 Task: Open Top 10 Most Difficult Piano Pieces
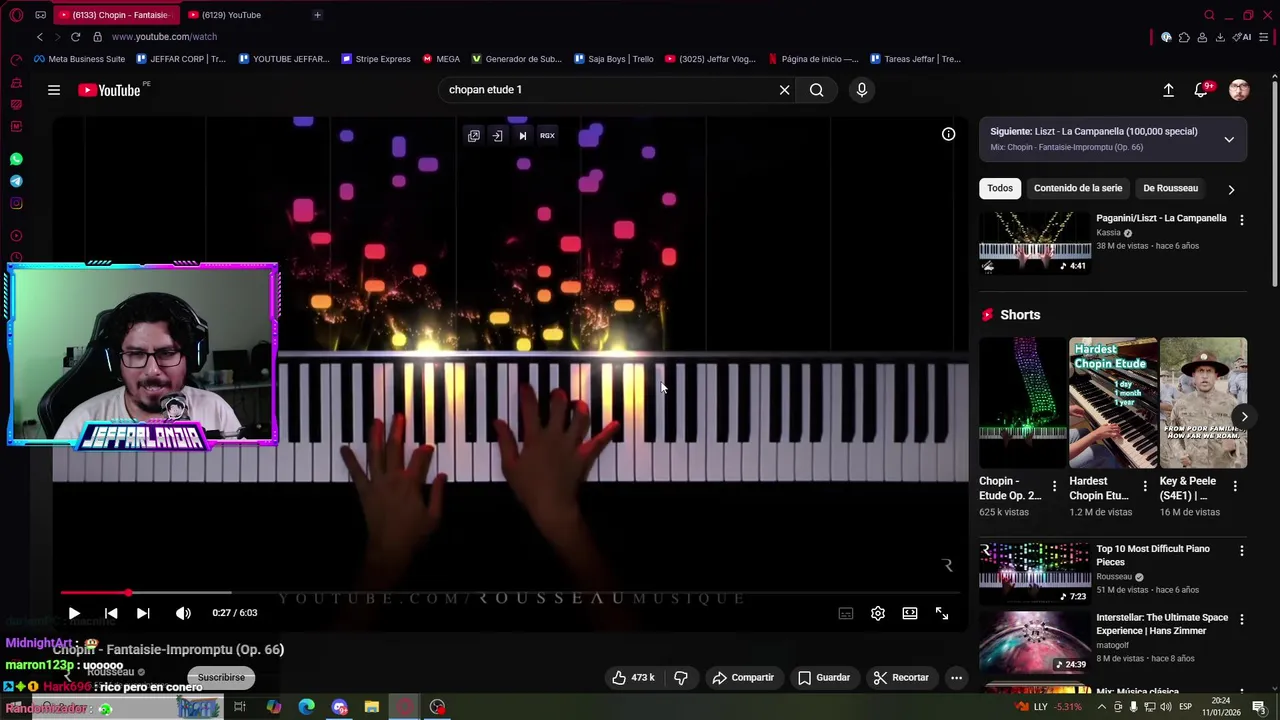pos(1035,573)
